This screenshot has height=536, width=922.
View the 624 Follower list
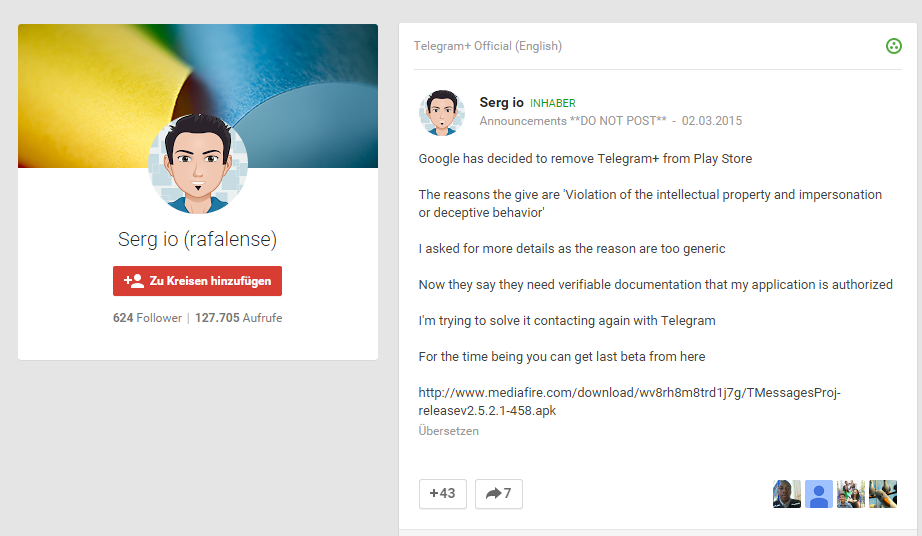(147, 318)
